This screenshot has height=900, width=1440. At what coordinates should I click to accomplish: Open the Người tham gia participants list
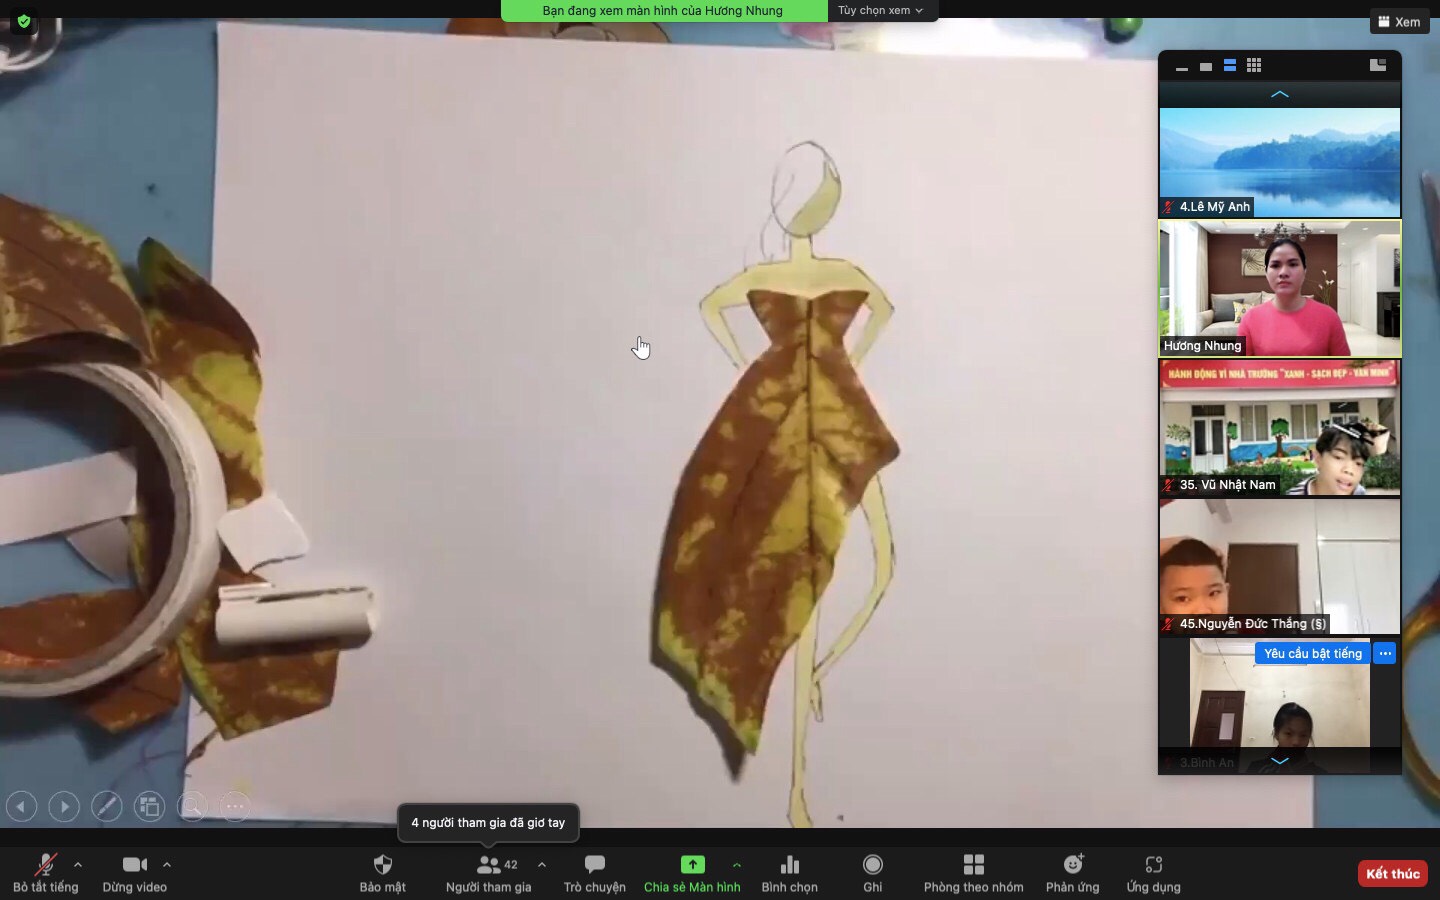pyautogui.click(x=489, y=872)
